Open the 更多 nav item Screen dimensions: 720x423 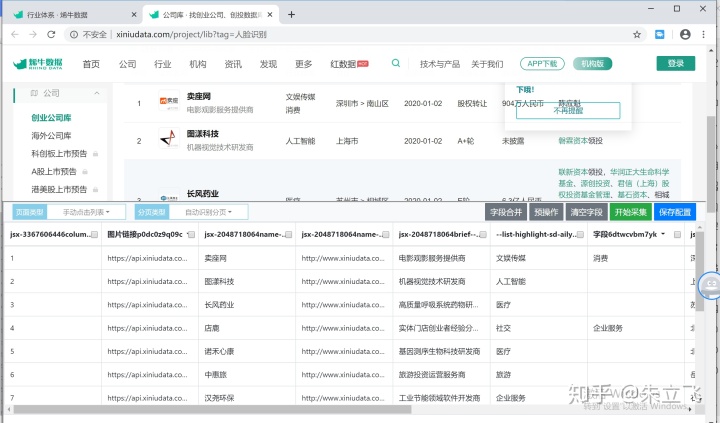pos(304,64)
